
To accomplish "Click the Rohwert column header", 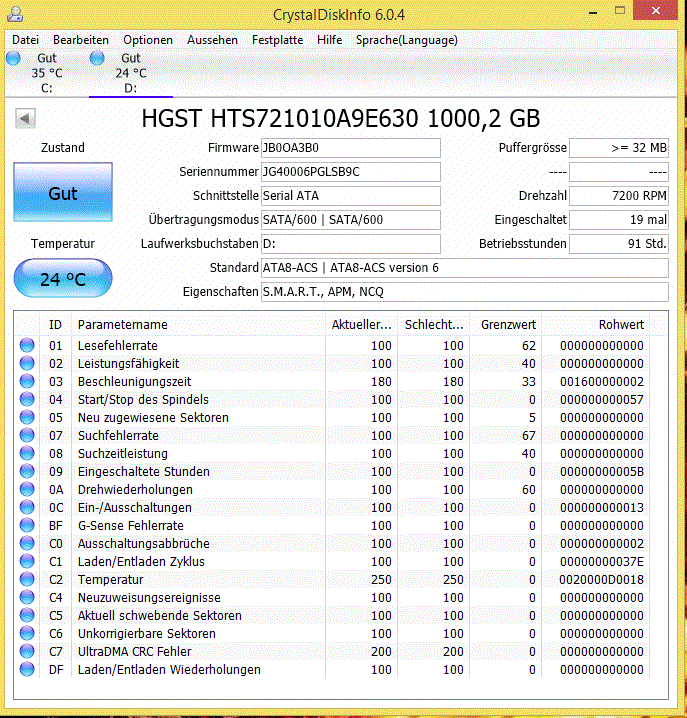I will [595, 325].
